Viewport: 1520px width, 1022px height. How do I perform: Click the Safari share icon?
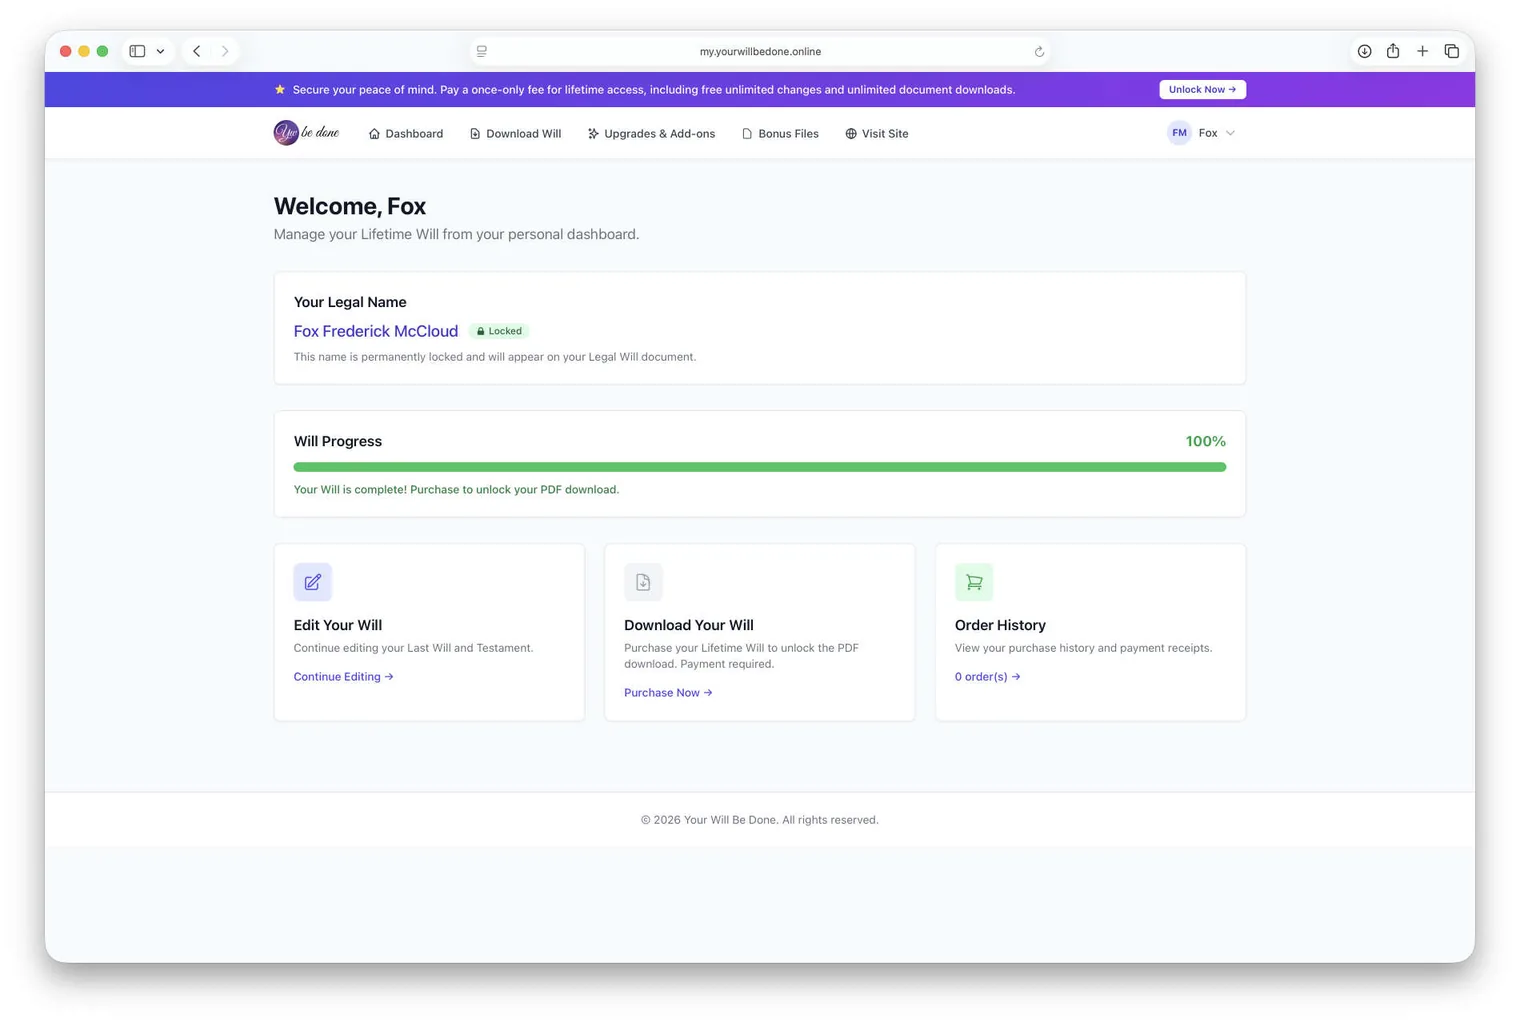1393,50
